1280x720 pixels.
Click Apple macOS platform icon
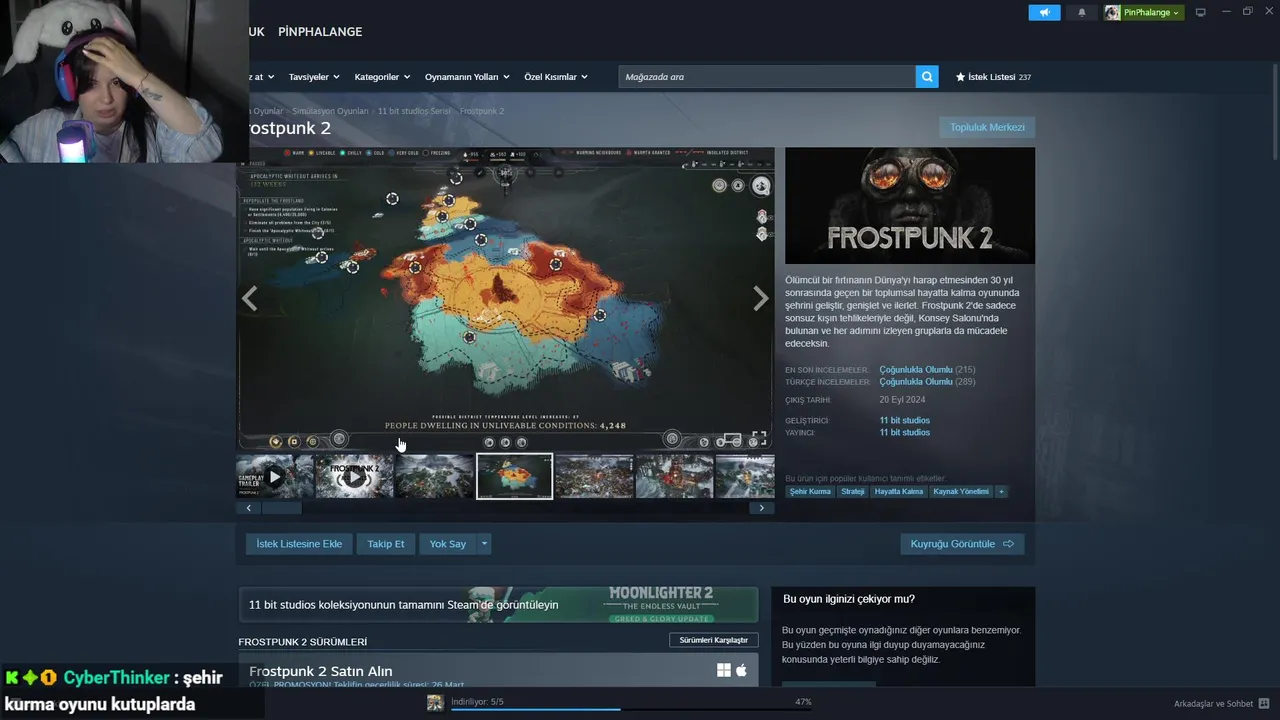(x=741, y=671)
